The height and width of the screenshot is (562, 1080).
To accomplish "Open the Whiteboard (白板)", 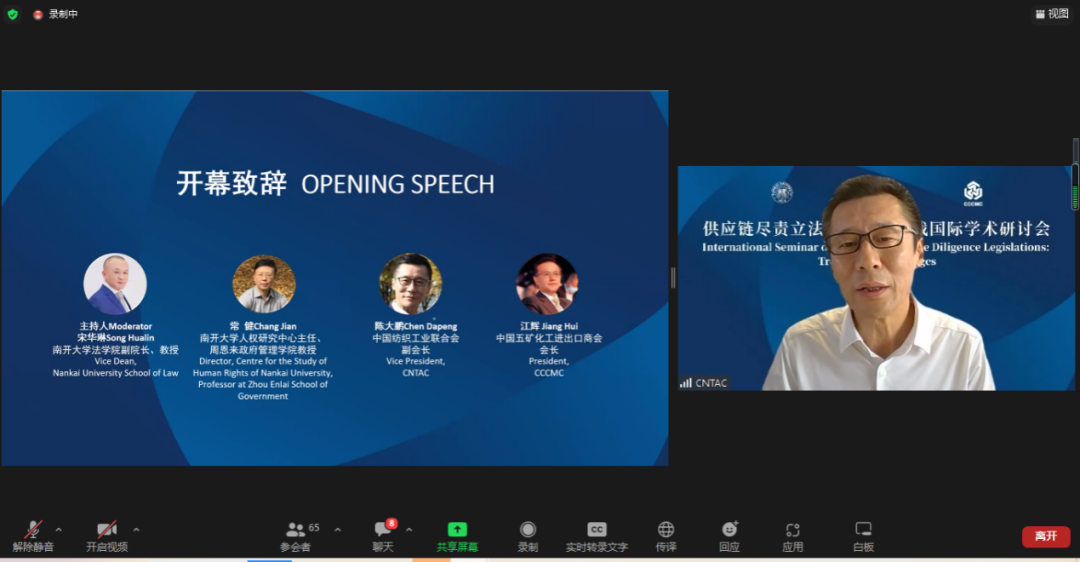I will tap(863, 530).
